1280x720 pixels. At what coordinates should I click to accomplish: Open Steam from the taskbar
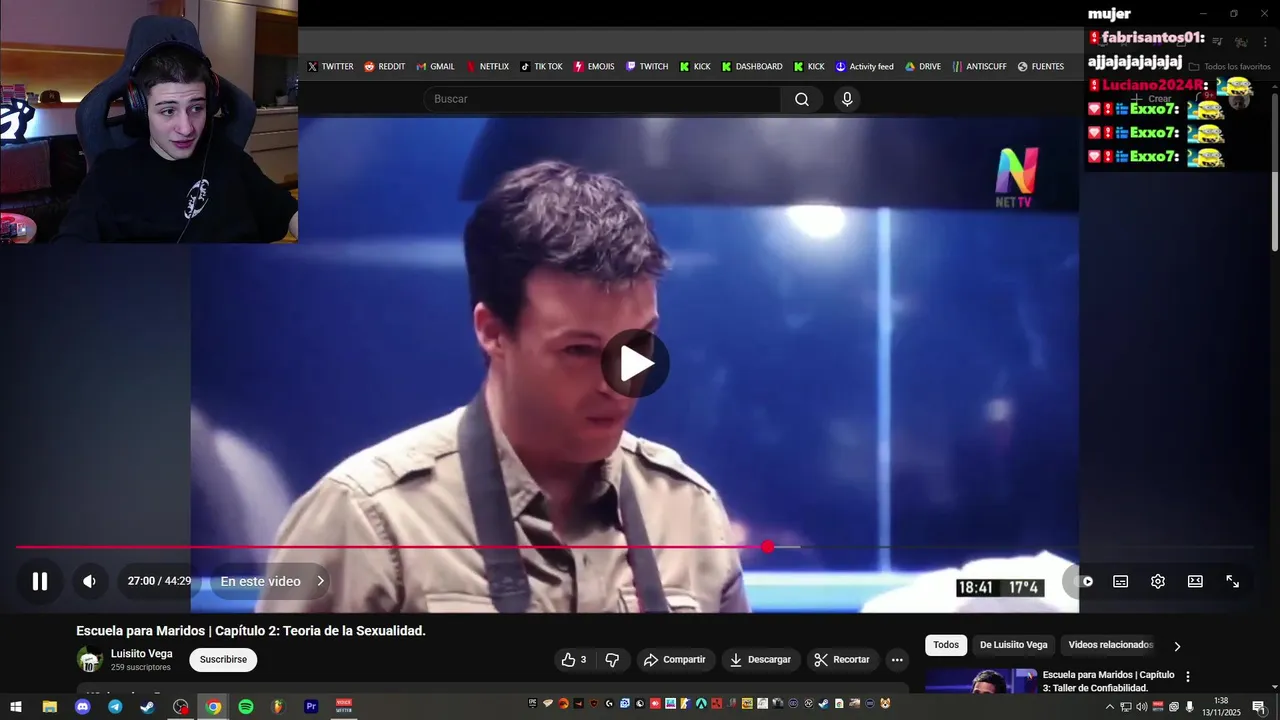pyautogui.click(x=147, y=707)
